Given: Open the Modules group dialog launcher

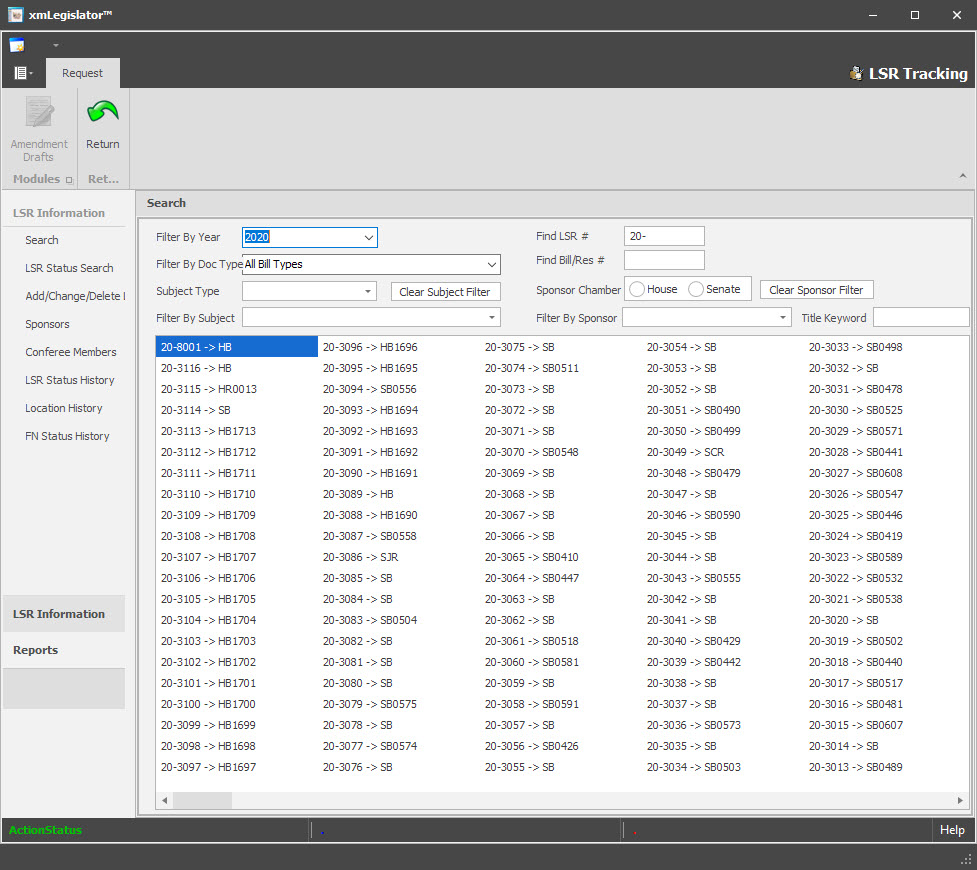Looking at the screenshot, I should [x=69, y=180].
